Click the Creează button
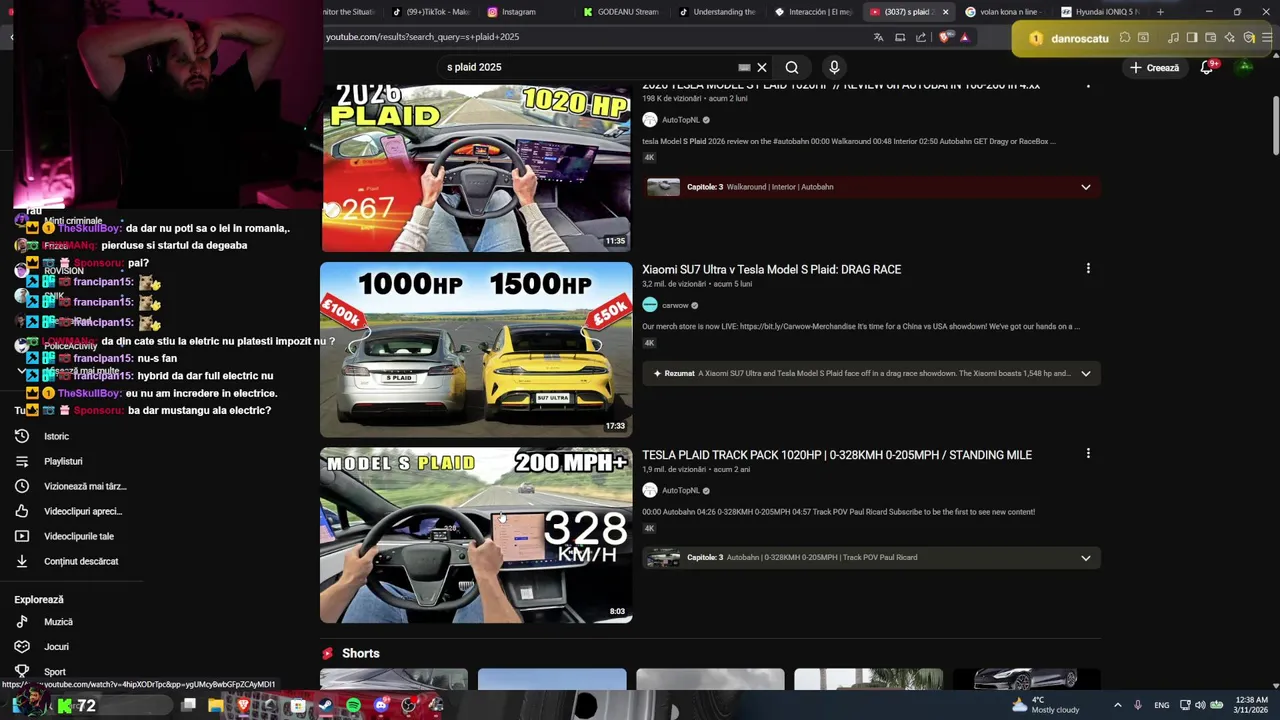This screenshot has height=720, width=1280. (1154, 67)
